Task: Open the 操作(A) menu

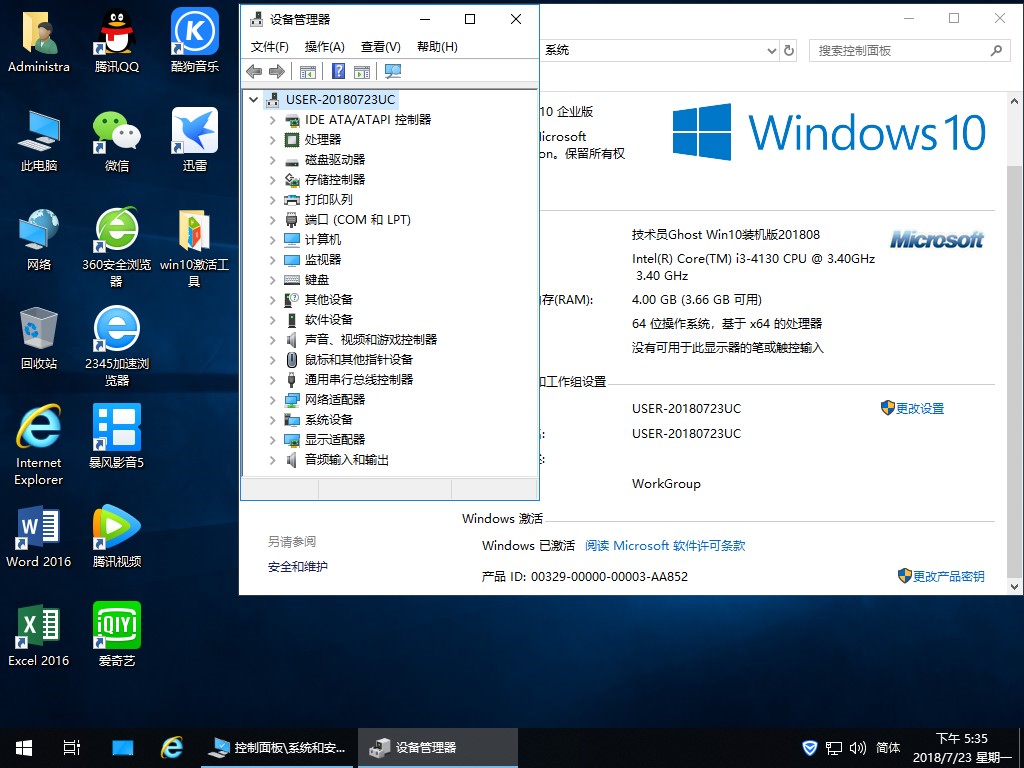Action: click(x=324, y=47)
